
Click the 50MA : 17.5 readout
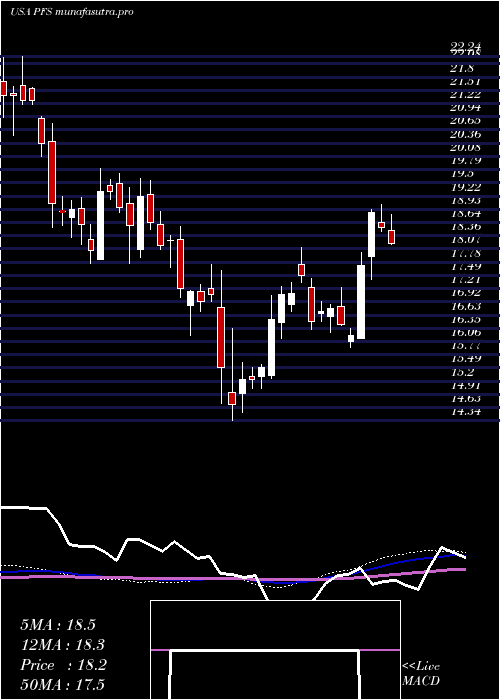coord(63,684)
